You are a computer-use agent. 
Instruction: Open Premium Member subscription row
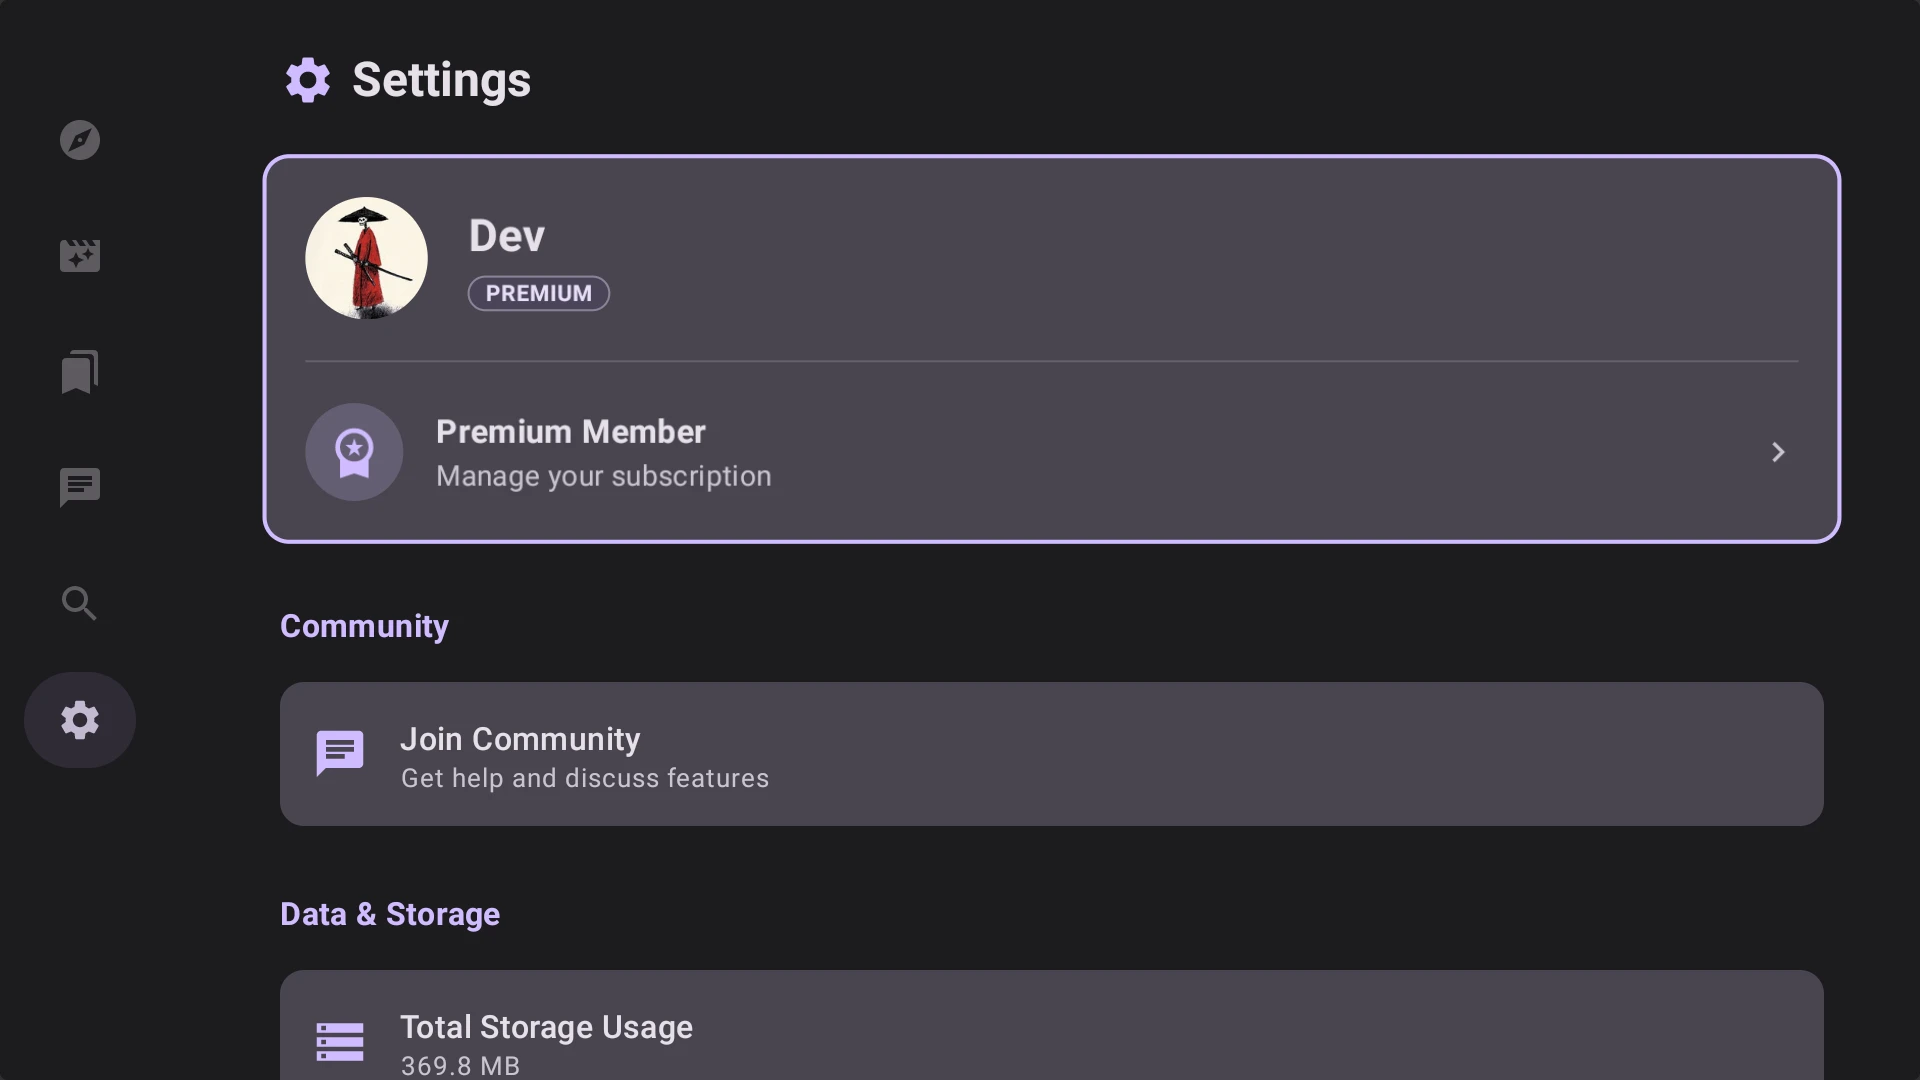(x=1050, y=452)
